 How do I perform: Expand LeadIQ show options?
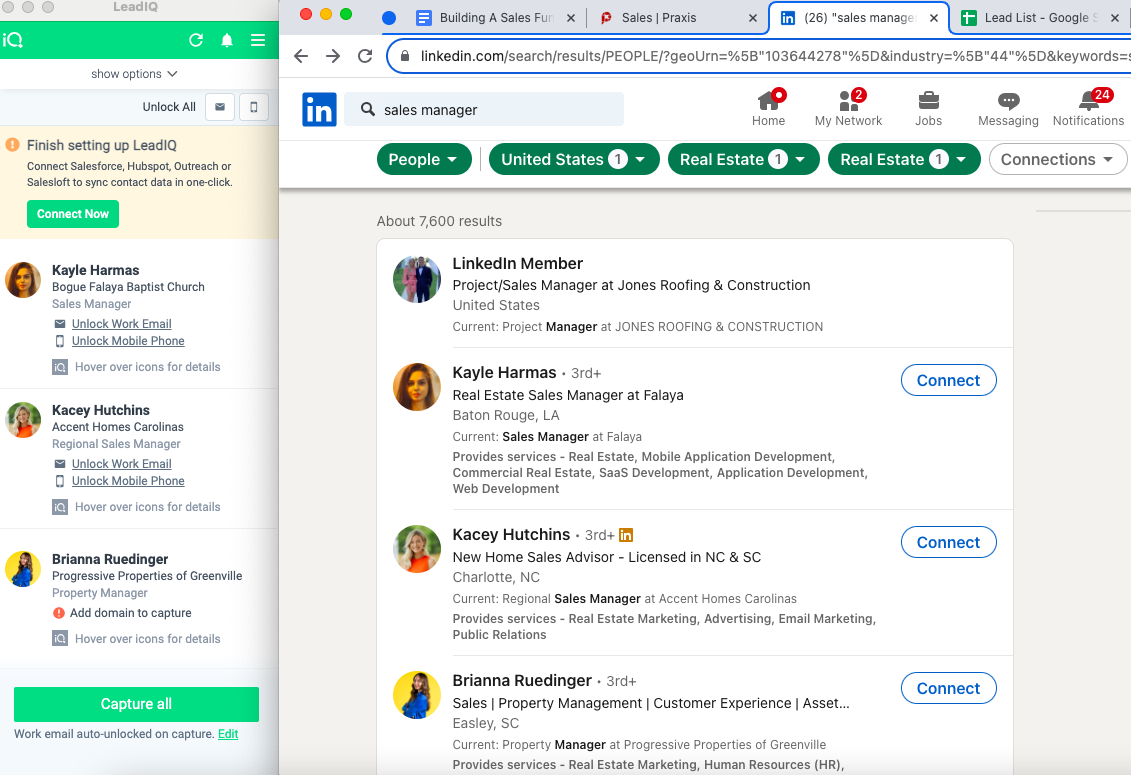[x=134, y=74]
